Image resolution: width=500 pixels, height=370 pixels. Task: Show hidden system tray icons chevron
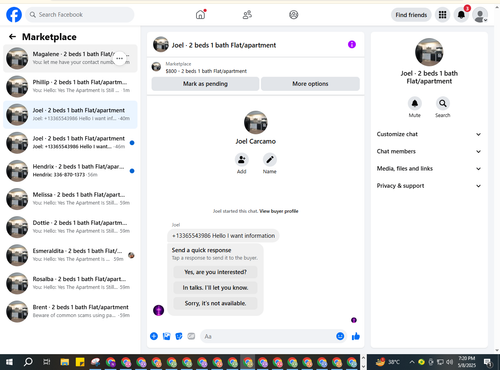[x=412, y=362]
